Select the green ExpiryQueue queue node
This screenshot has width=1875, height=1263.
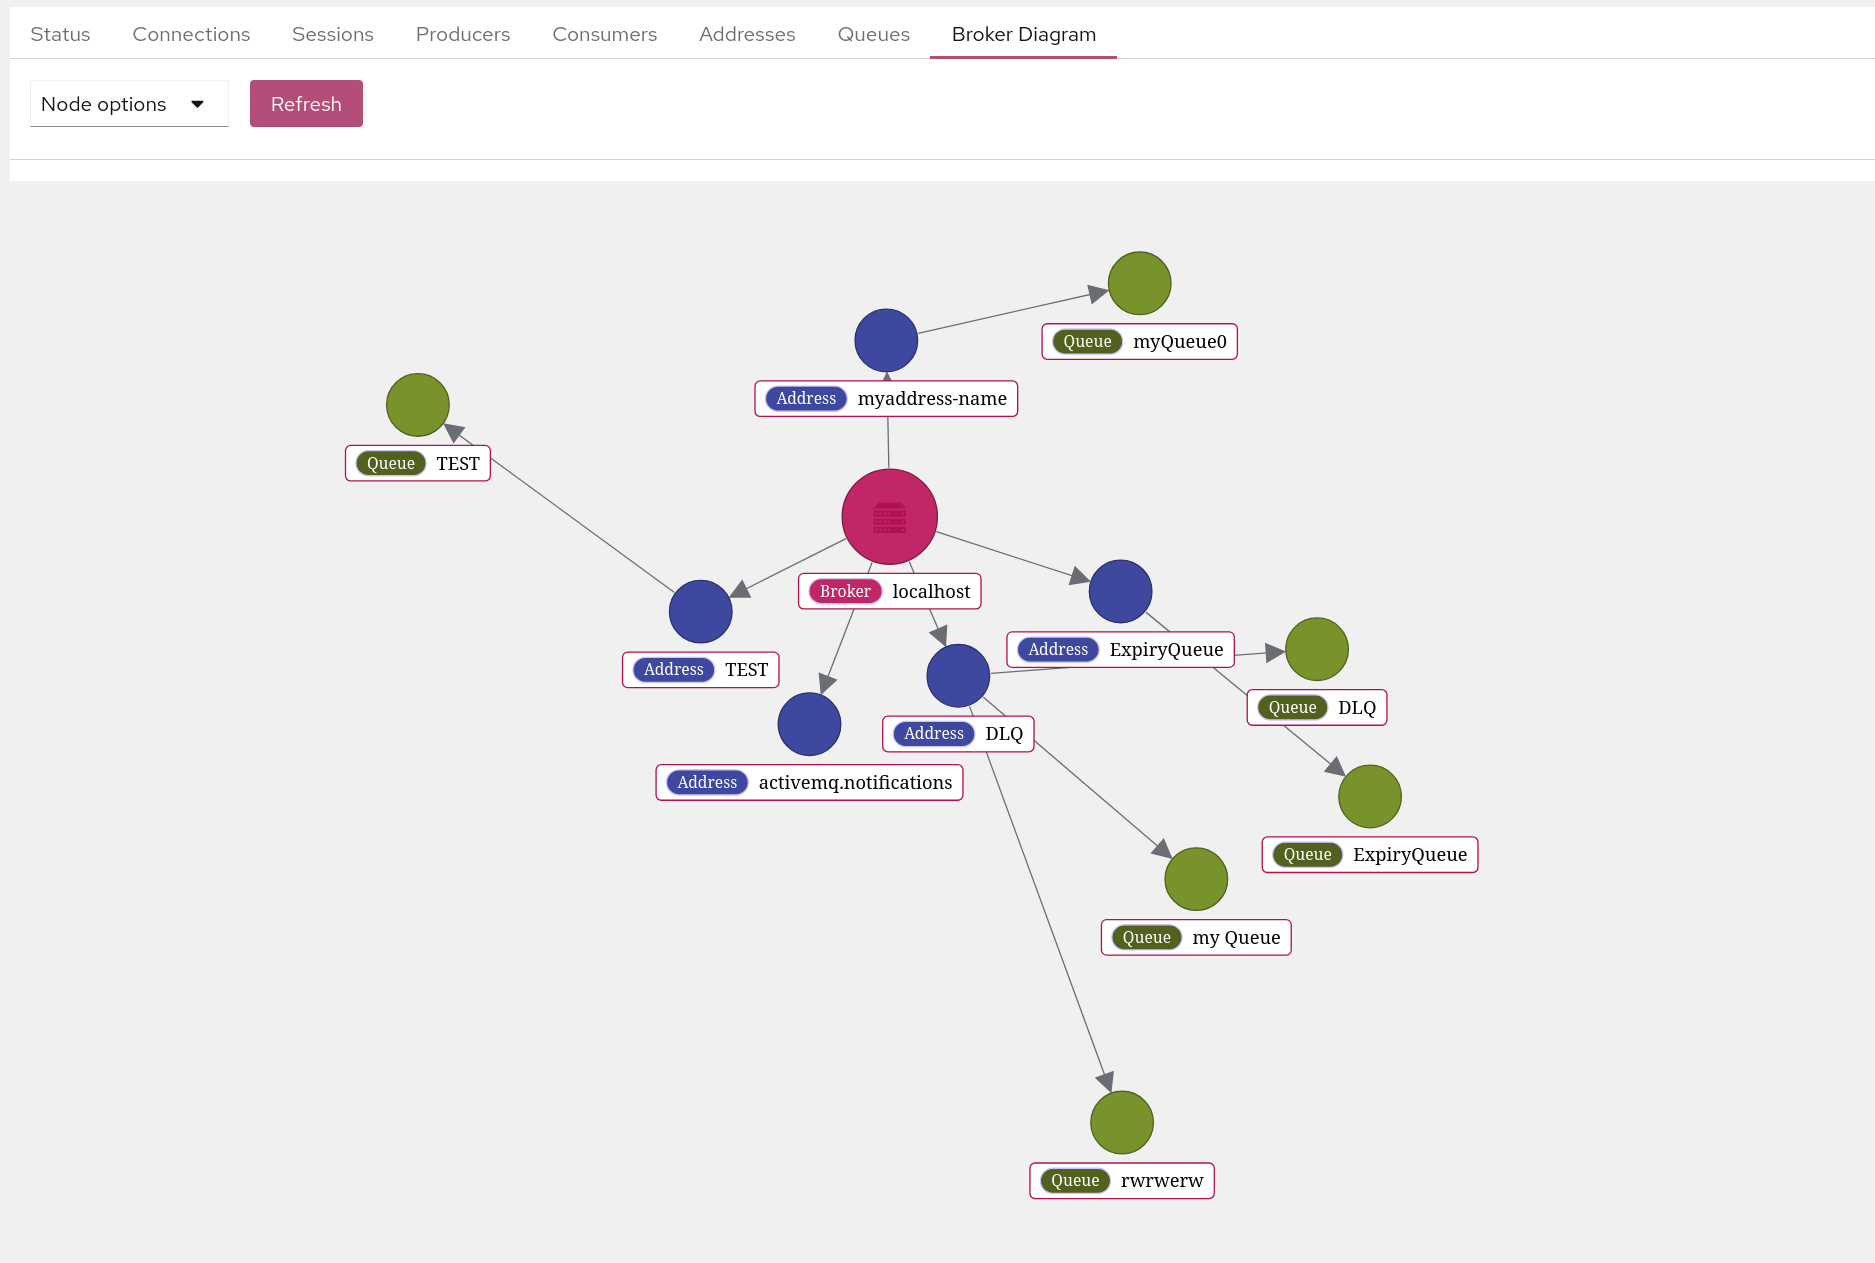tap(1369, 796)
